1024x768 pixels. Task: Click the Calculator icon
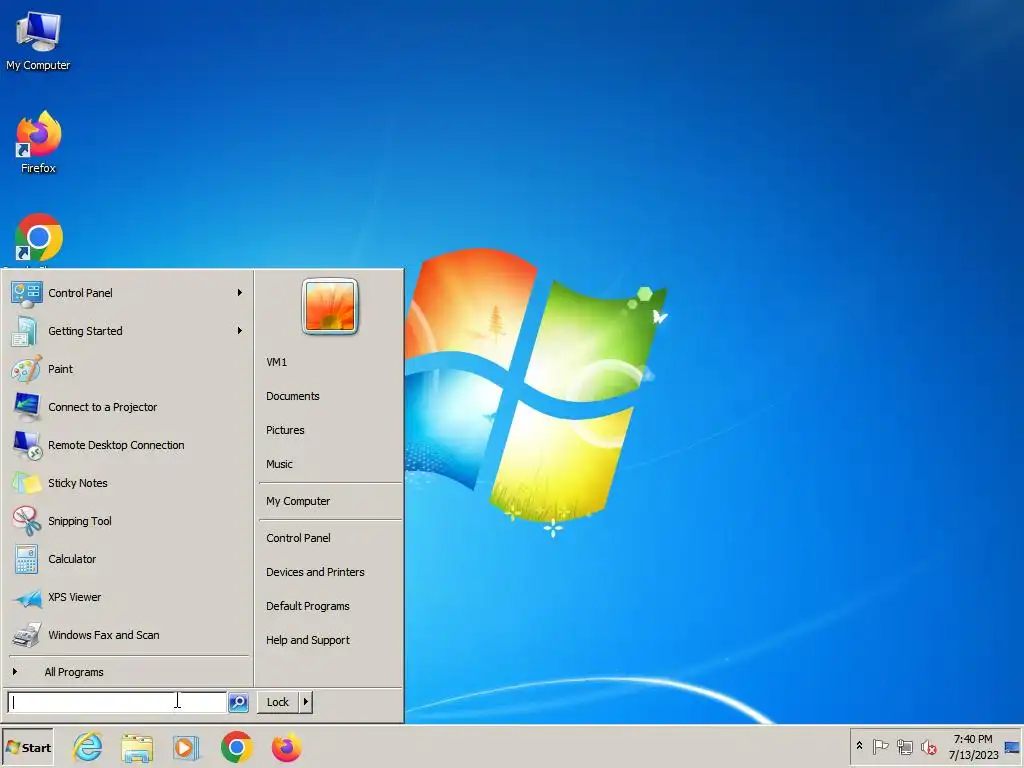pos(26,559)
